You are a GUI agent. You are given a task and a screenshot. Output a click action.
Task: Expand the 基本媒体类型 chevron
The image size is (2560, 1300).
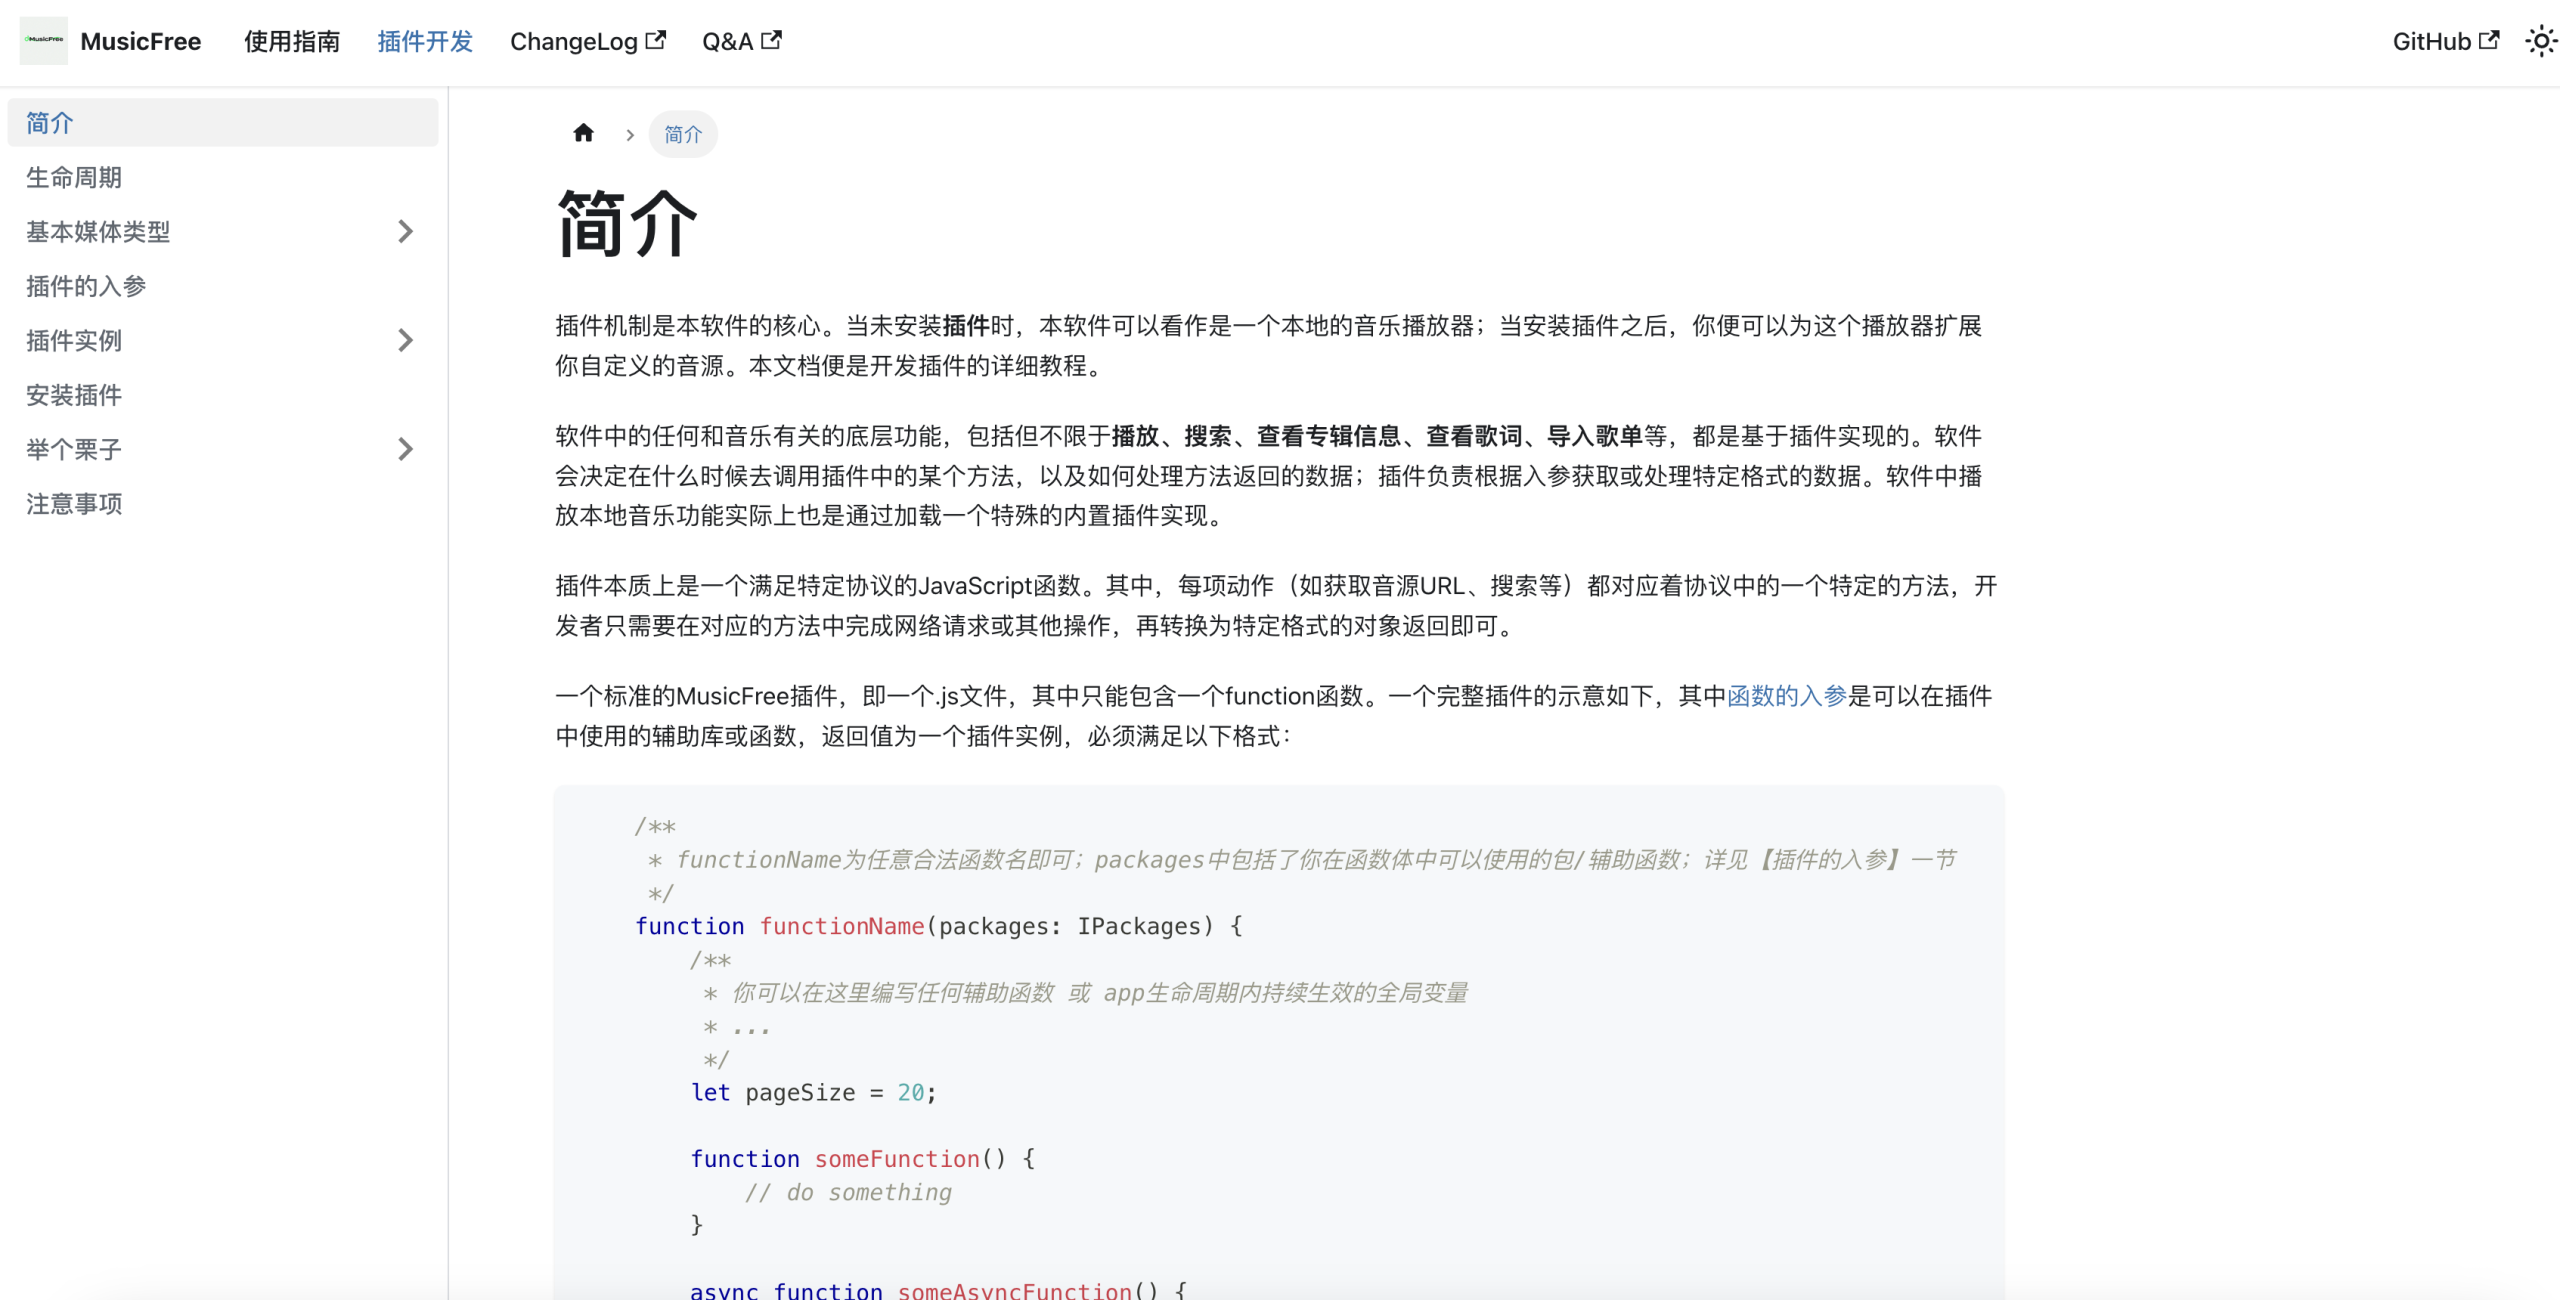[405, 232]
